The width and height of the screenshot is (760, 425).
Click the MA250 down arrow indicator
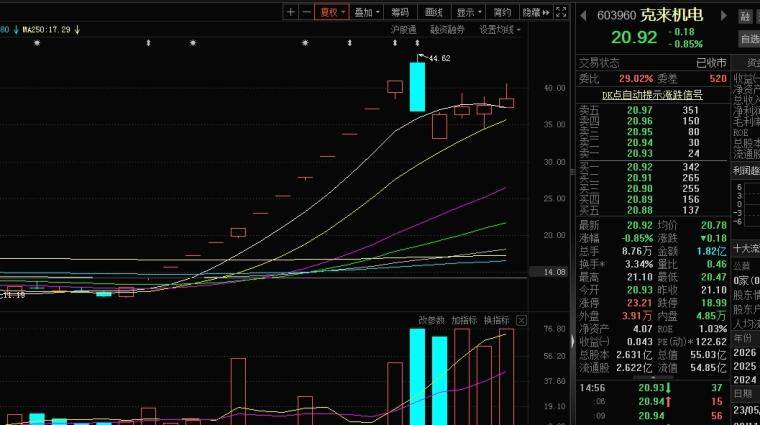tap(77, 30)
